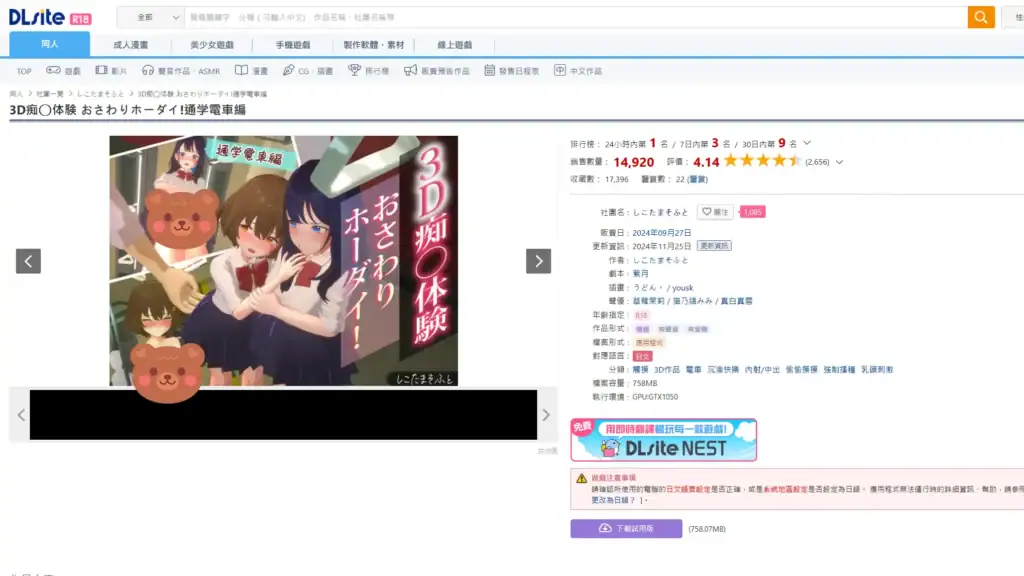
Task: Click the warning triangle notice icon
Action: tap(581, 478)
